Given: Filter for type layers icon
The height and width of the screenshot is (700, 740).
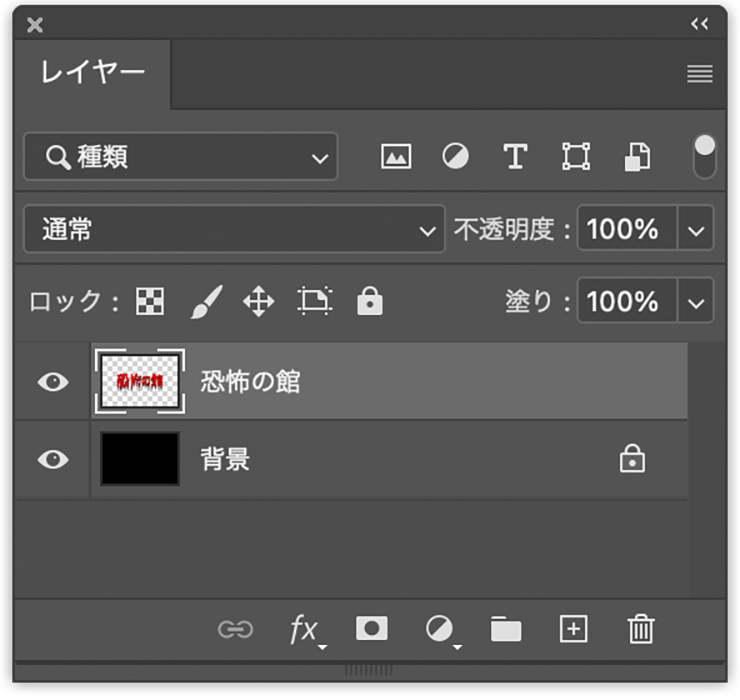Looking at the screenshot, I should (x=514, y=157).
